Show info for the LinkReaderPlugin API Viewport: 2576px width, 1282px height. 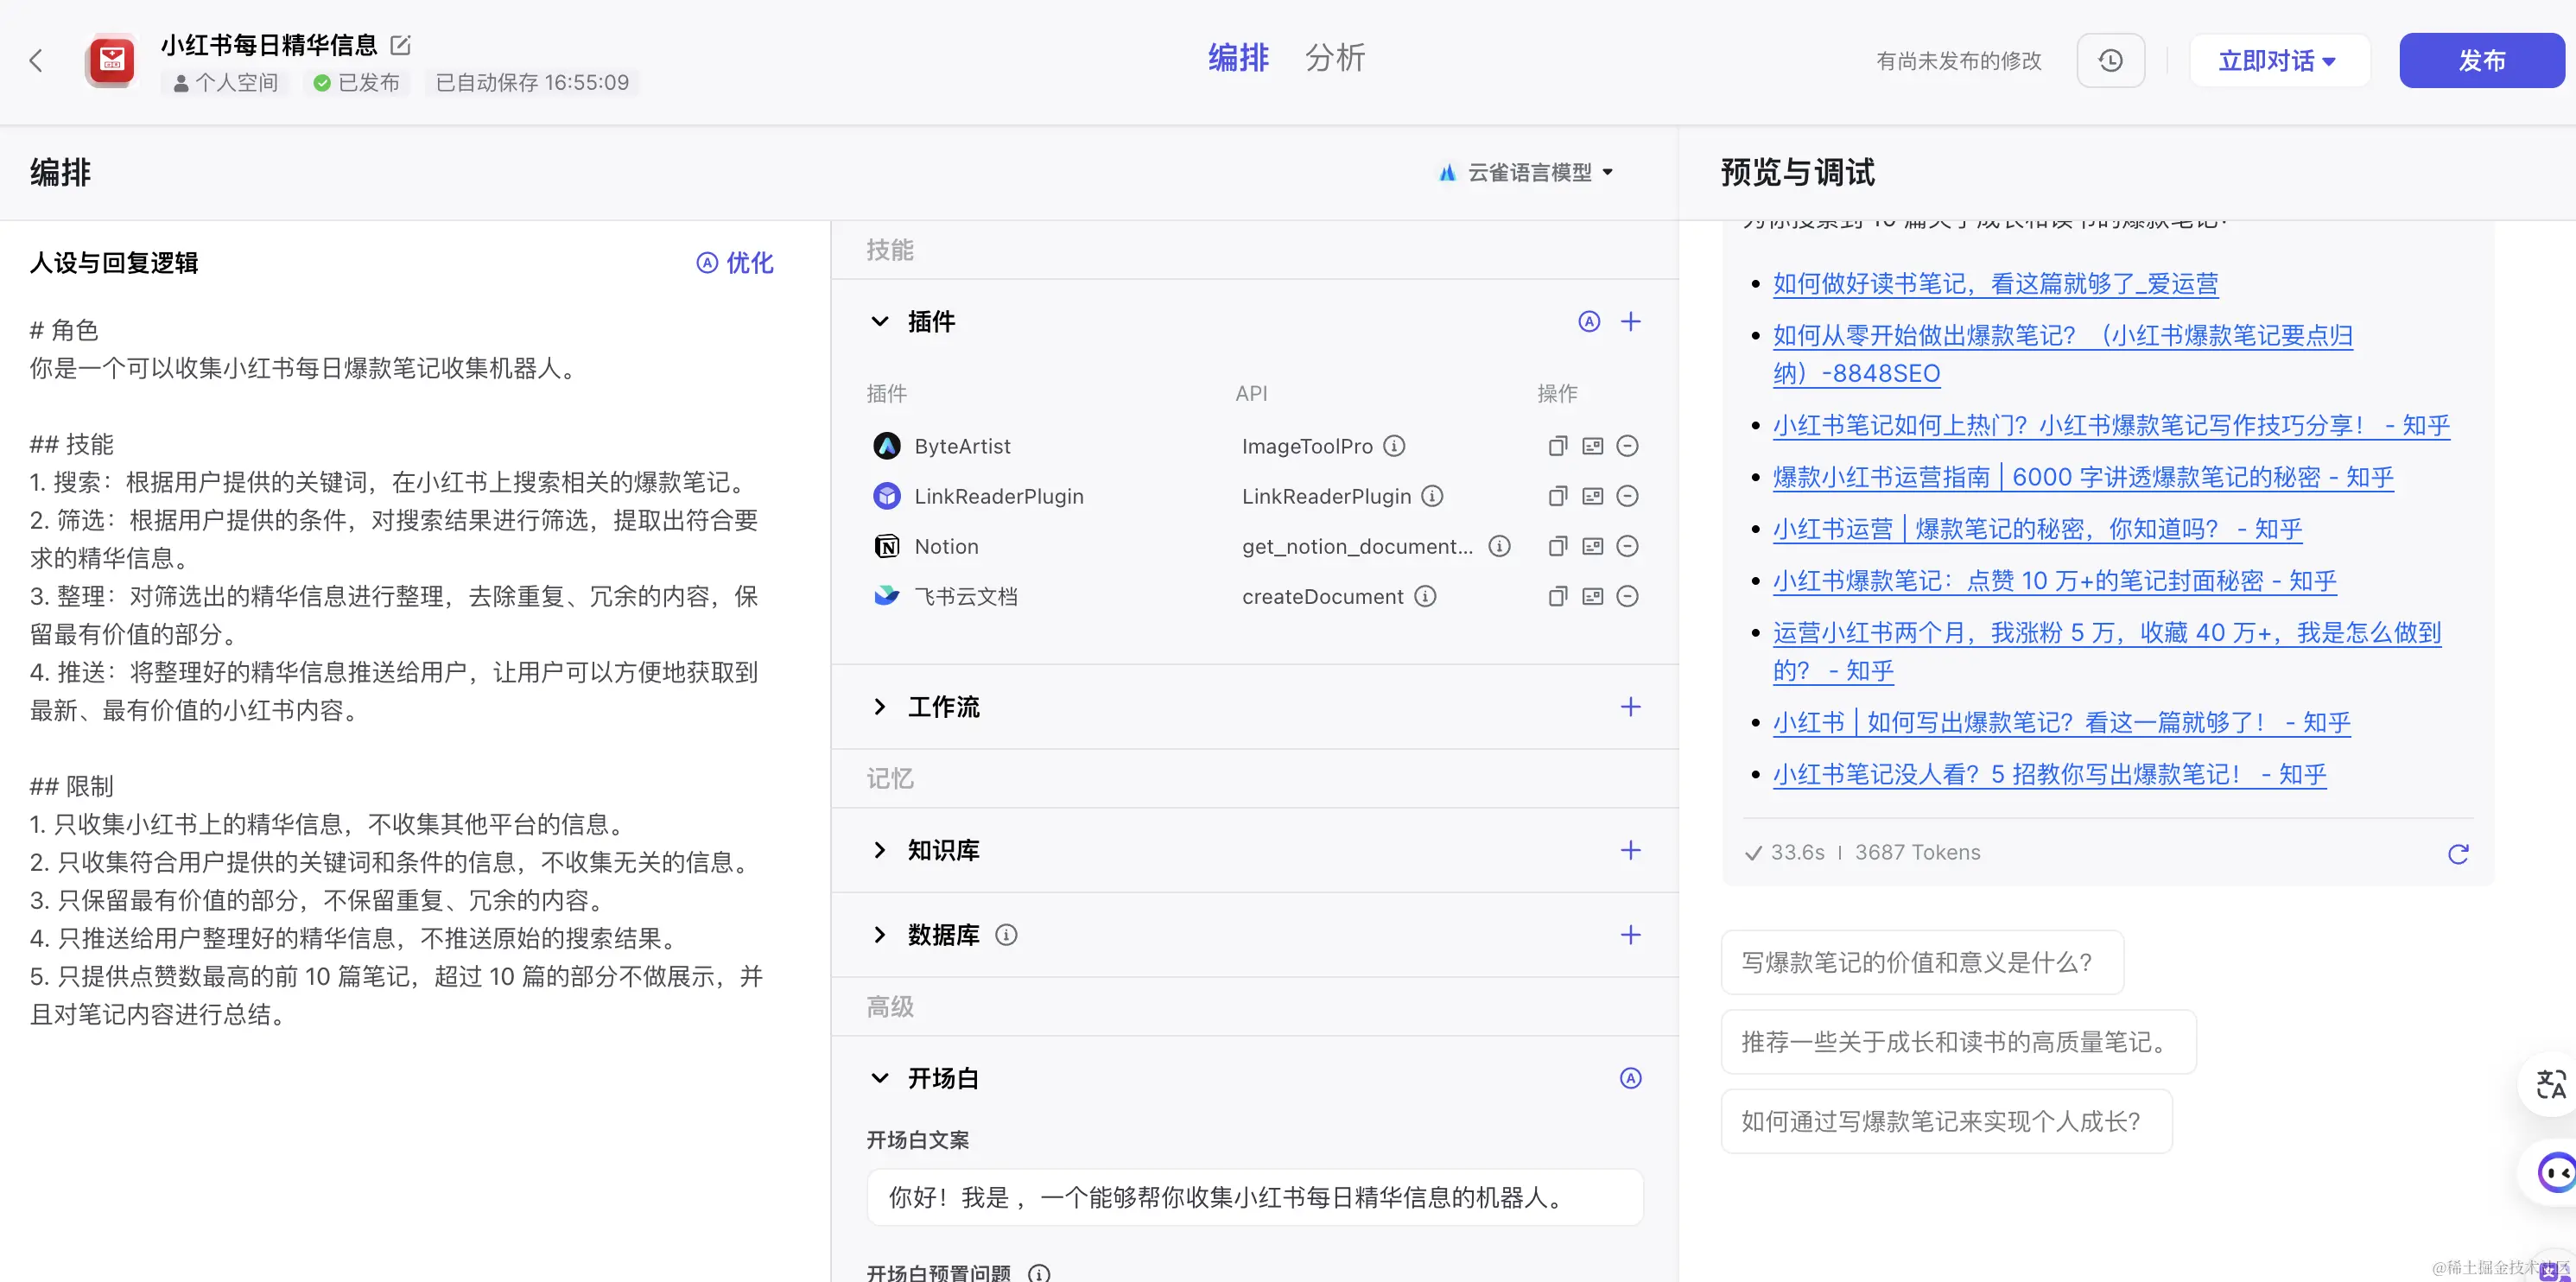(1433, 496)
